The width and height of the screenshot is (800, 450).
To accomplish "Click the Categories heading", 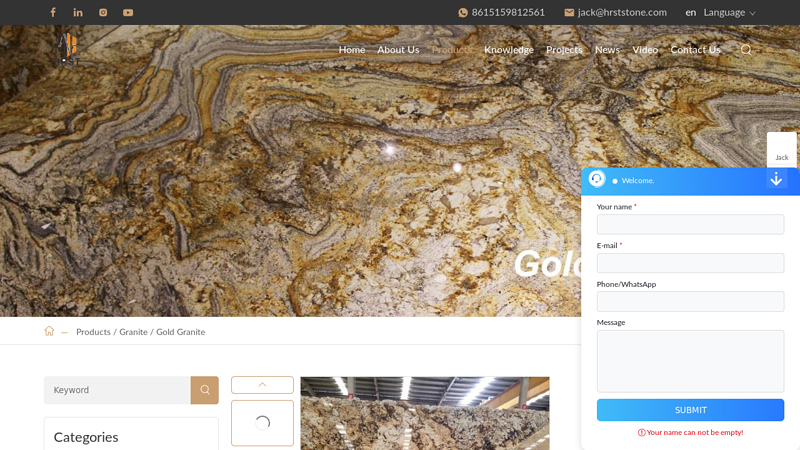I will [86, 437].
